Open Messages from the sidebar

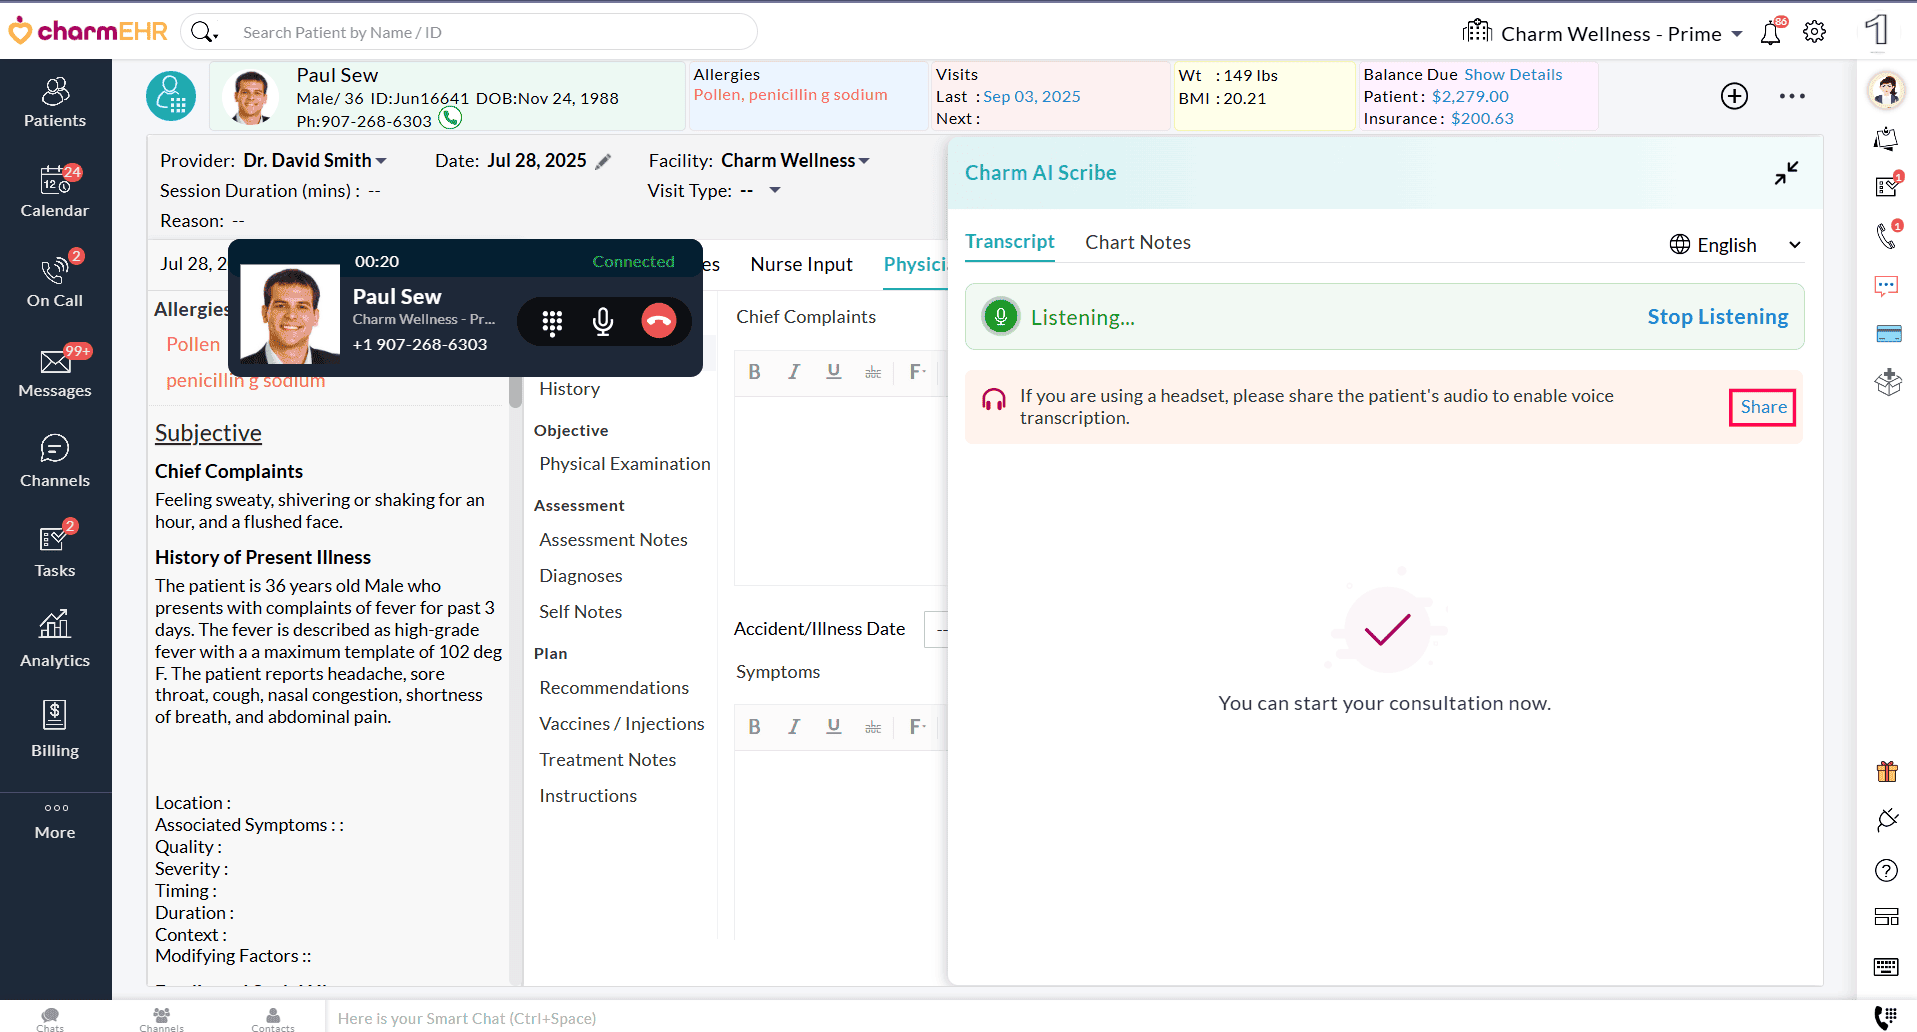55,371
